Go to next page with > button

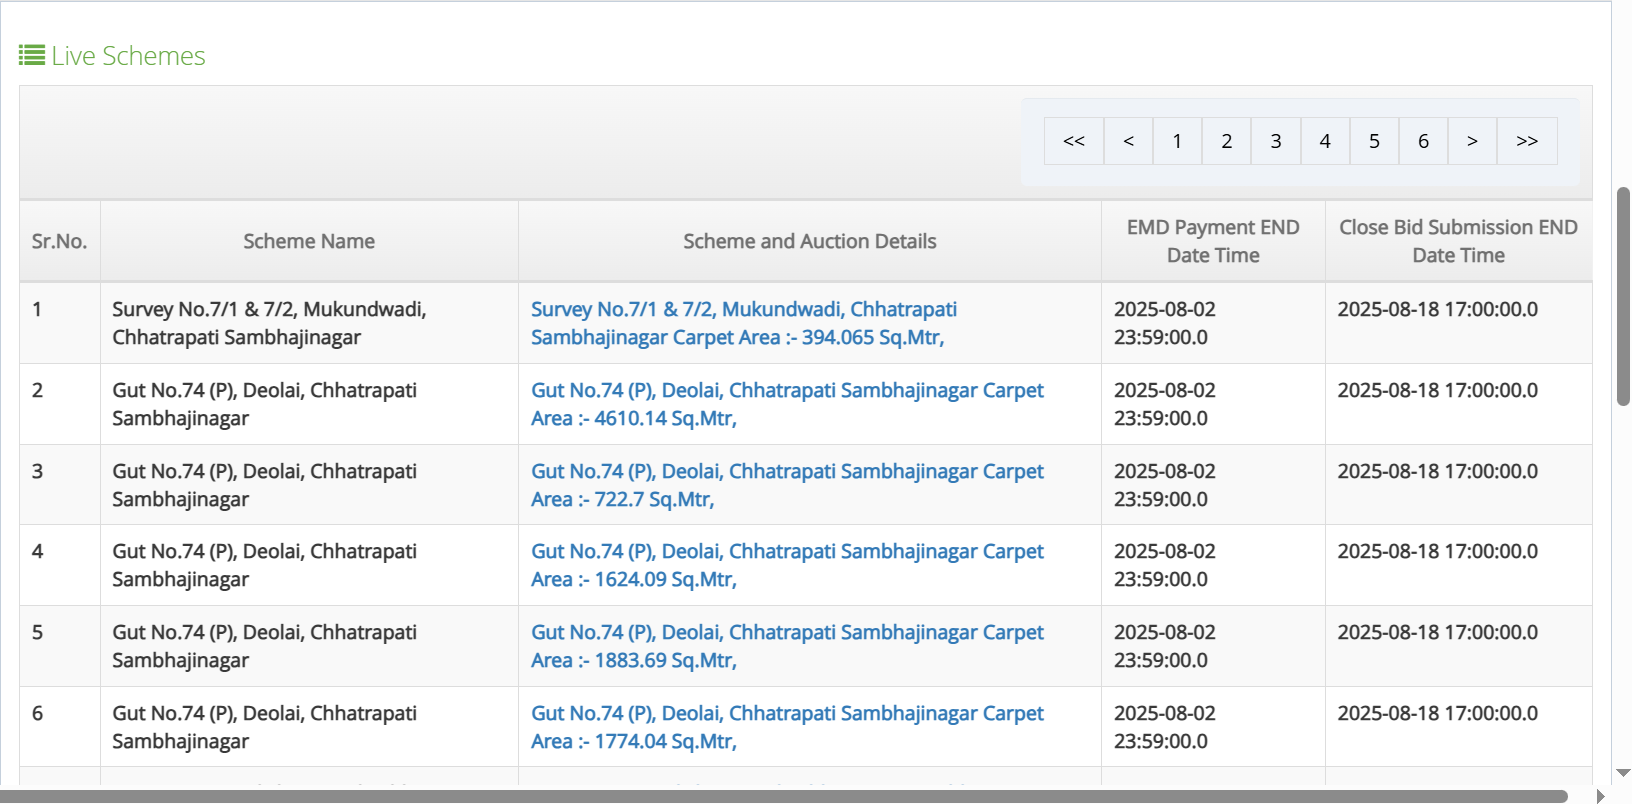click(x=1472, y=141)
